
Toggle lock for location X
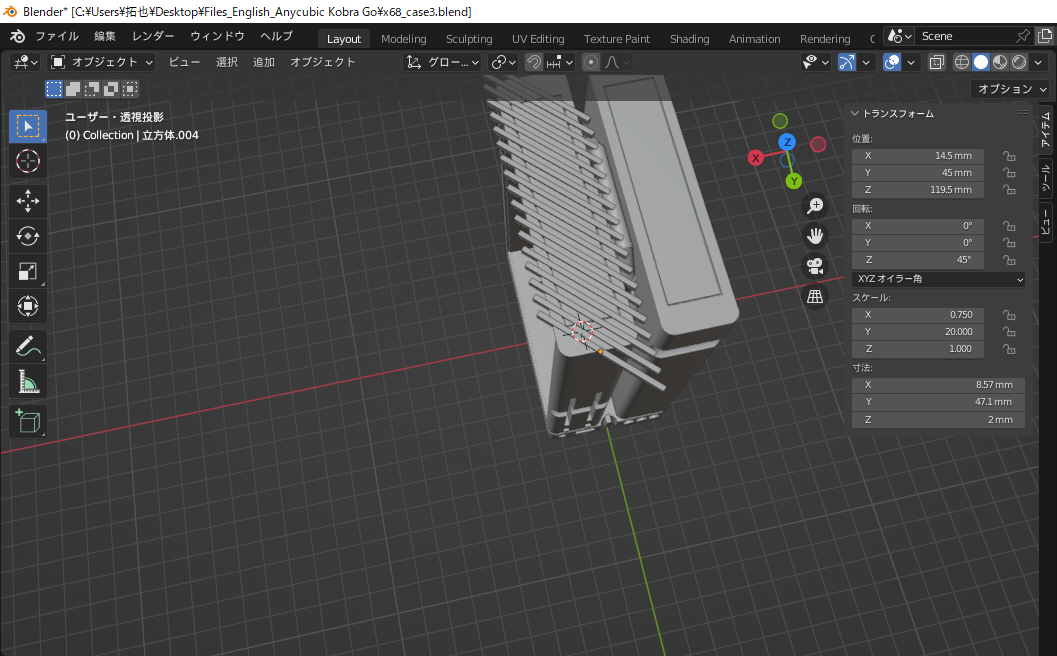pyautogui.click(x=1009, y=156)
